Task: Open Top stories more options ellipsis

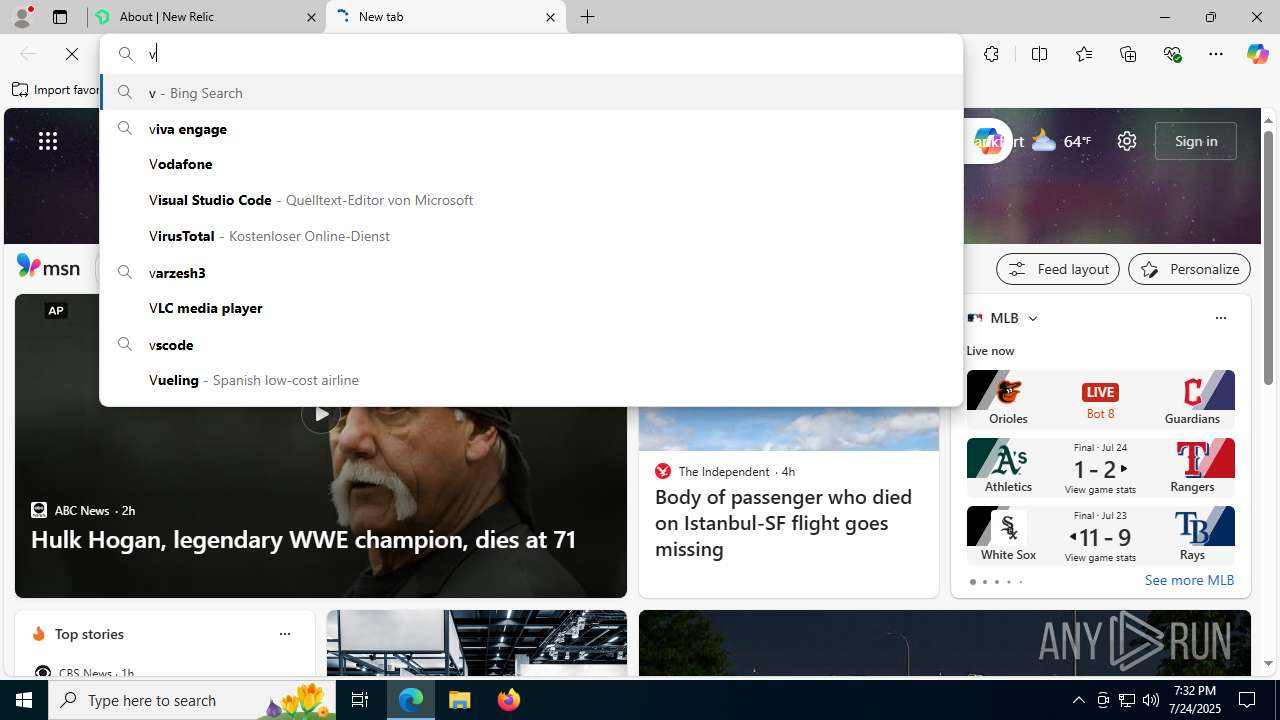Action: [284, 634]
